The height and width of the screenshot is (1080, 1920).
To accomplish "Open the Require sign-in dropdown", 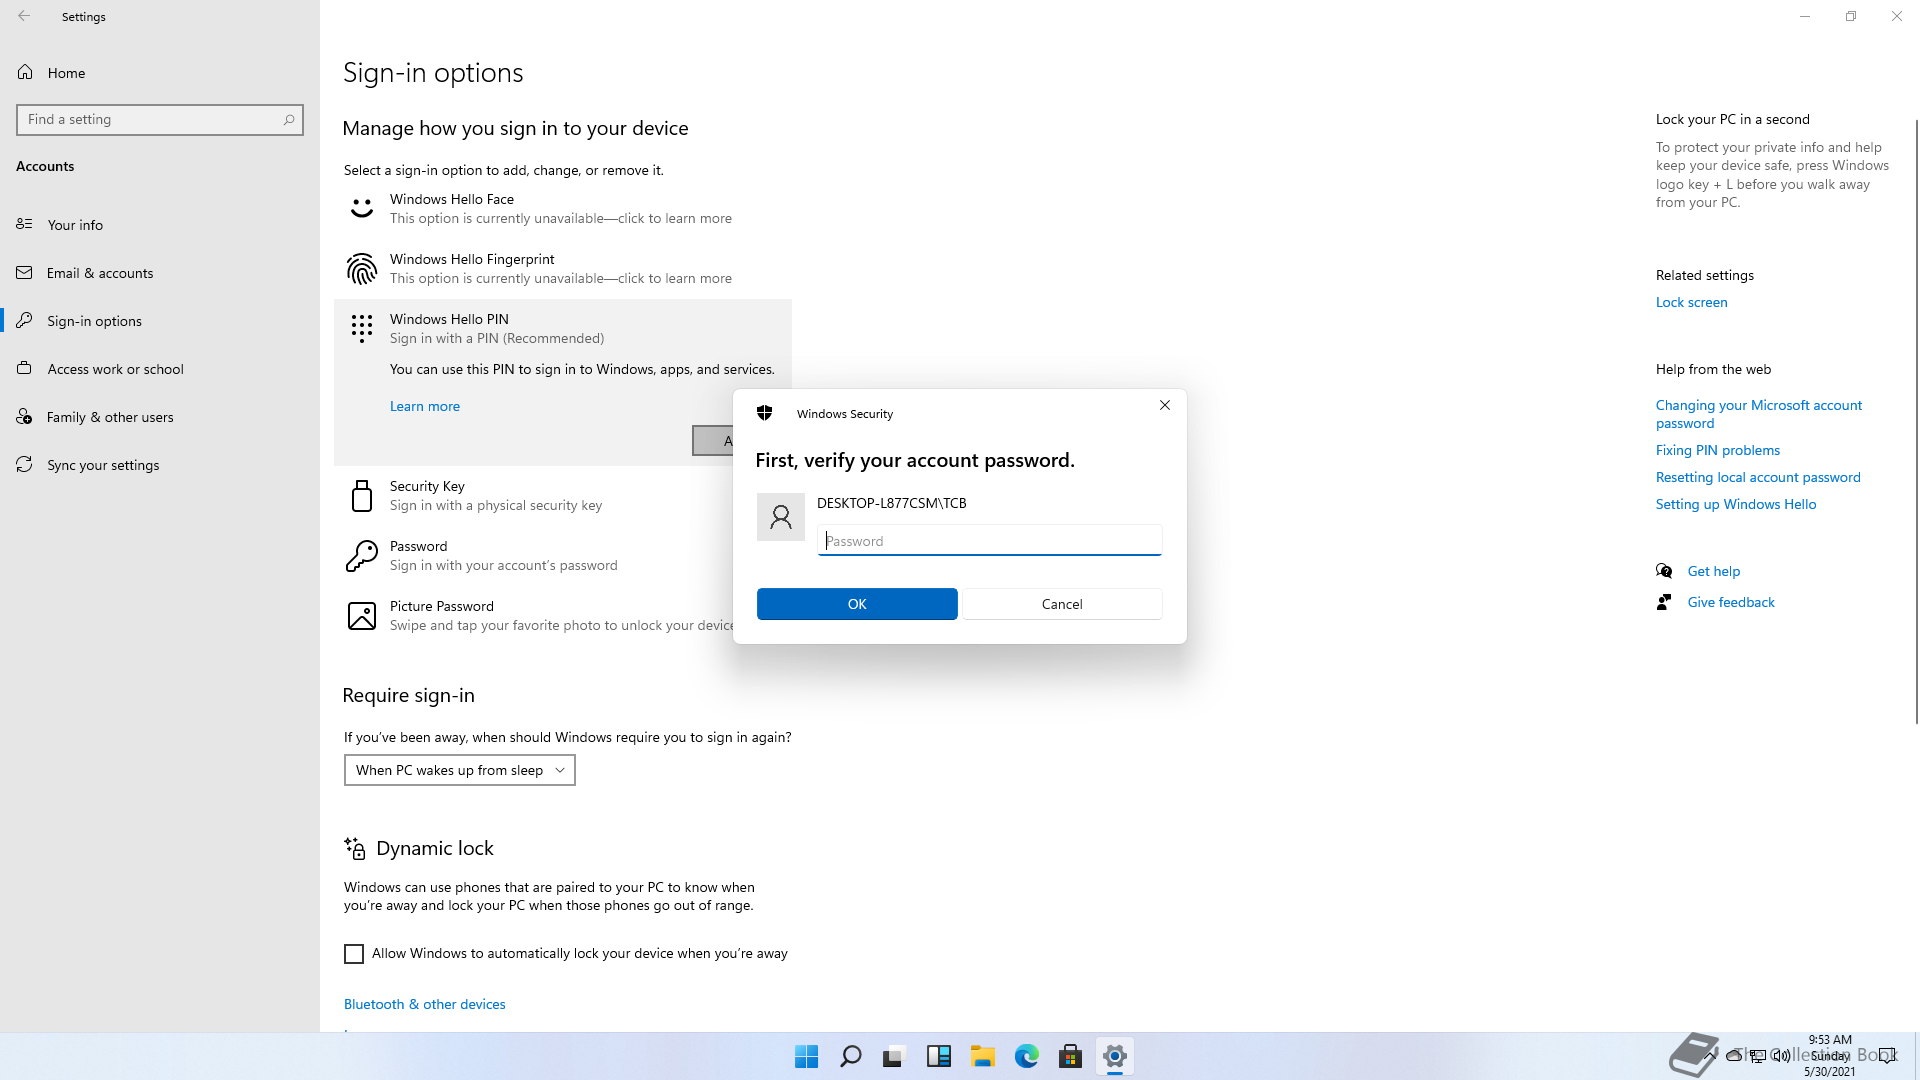I will point(460,770).
